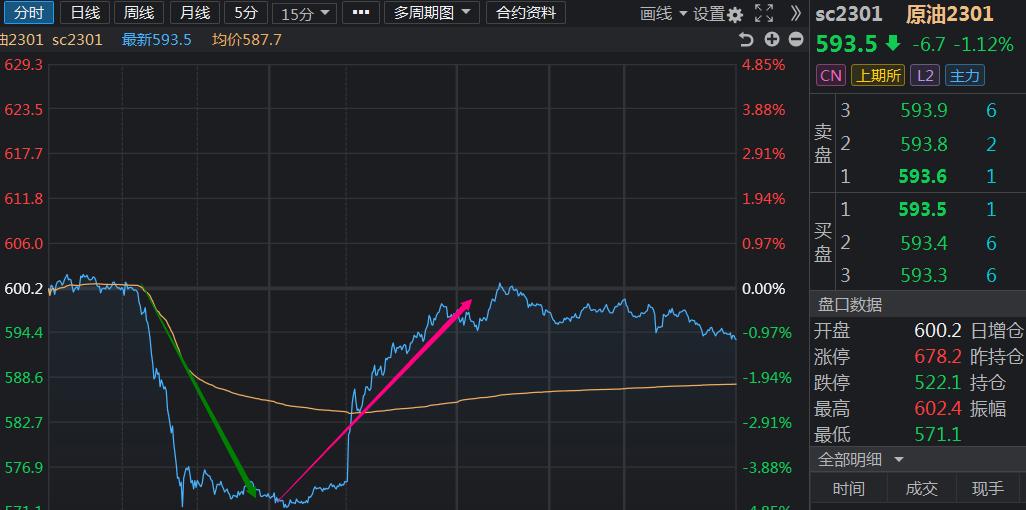
Task: Click the settings gear icon
Action: 735,14
